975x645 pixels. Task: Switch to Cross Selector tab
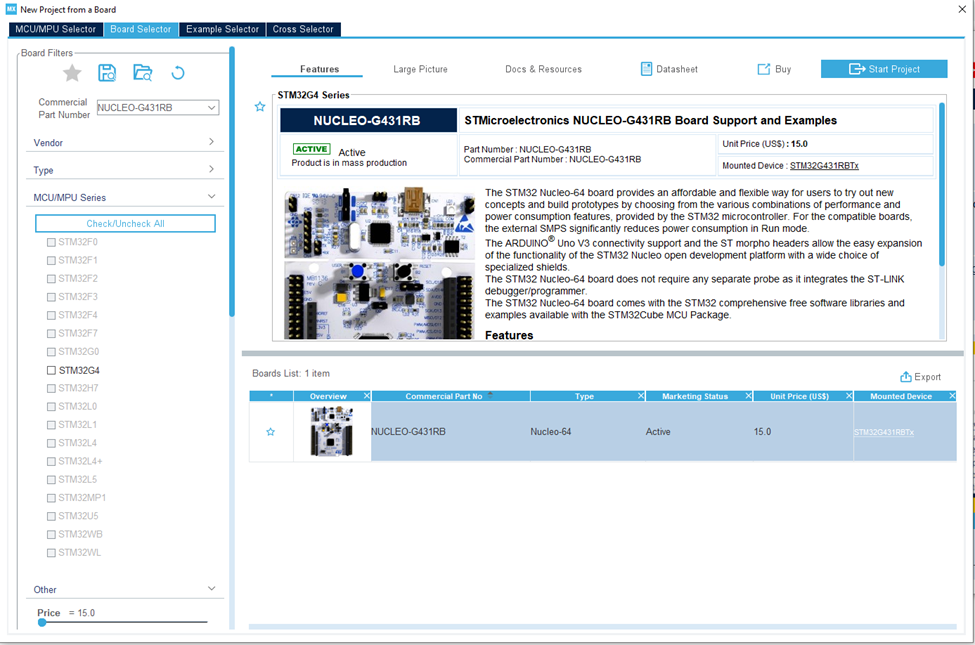[303, 29]
